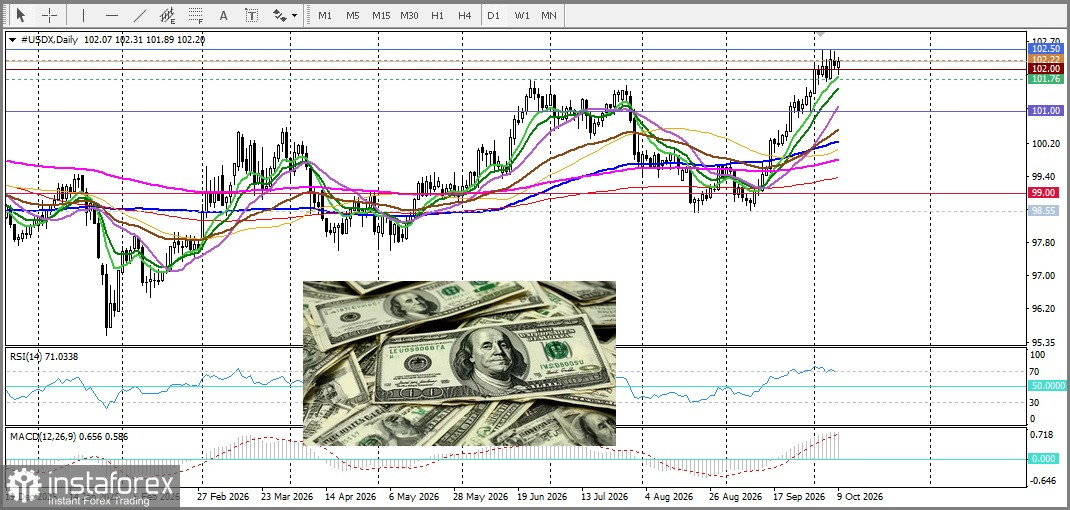Switch to M1 timeframe
The width and height of the screenshot is (1070, 510).
click(x=325, y=14)
